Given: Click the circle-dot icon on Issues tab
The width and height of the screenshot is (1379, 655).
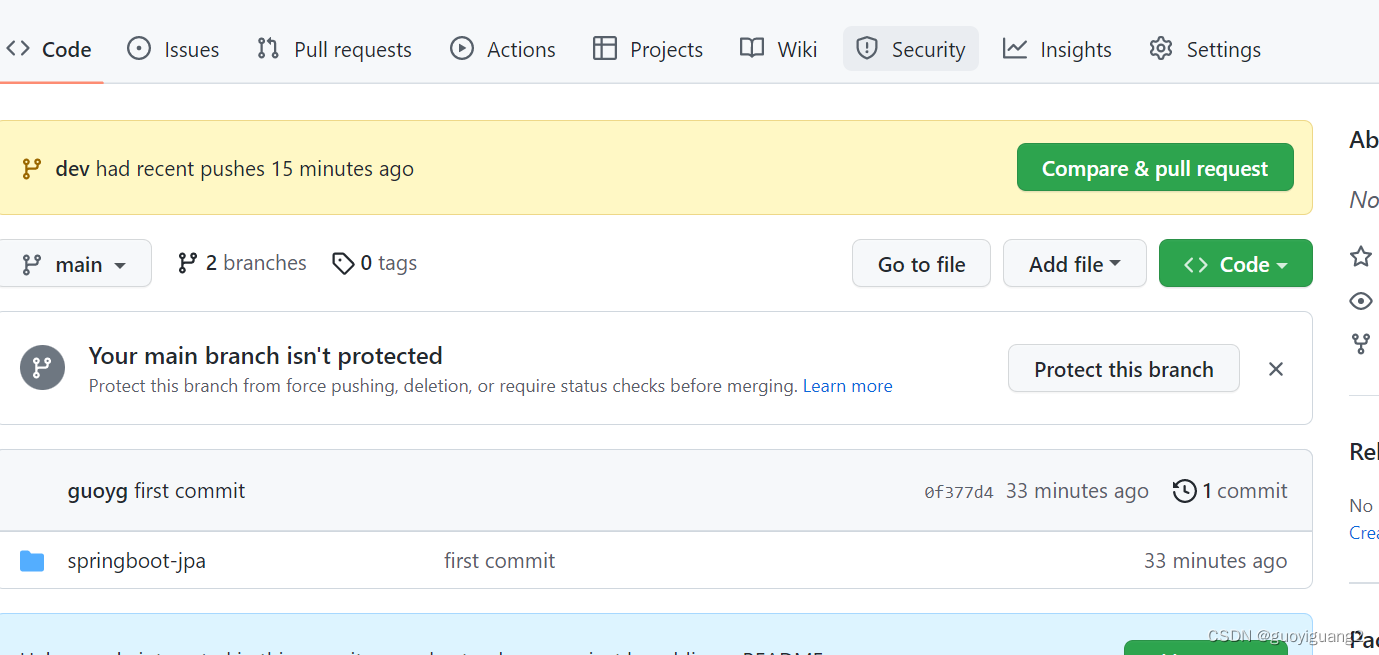Looking at the screenshot, I should 139,48.
